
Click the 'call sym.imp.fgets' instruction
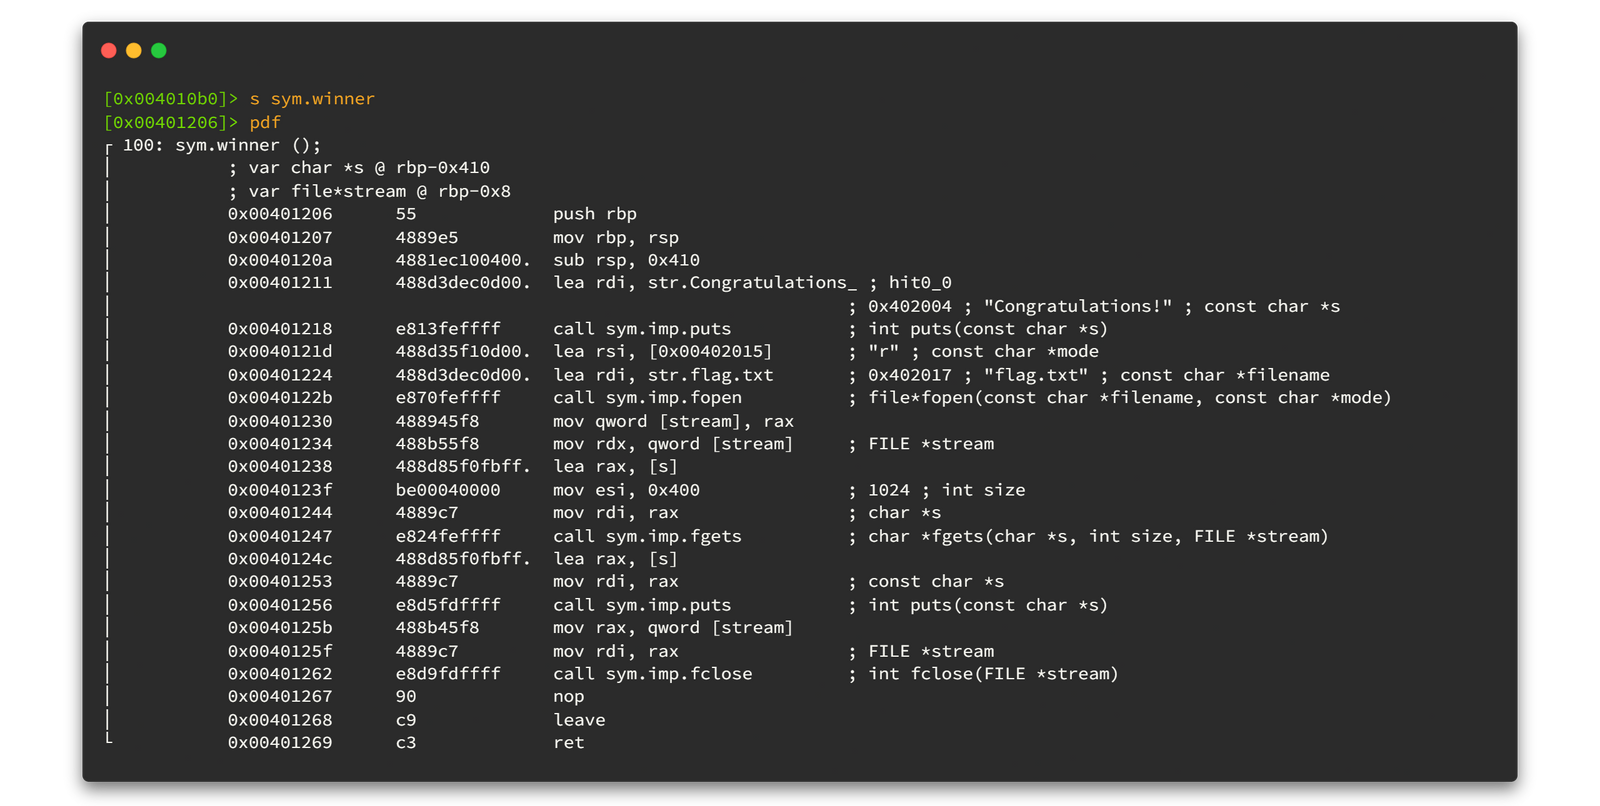(647, 536)
